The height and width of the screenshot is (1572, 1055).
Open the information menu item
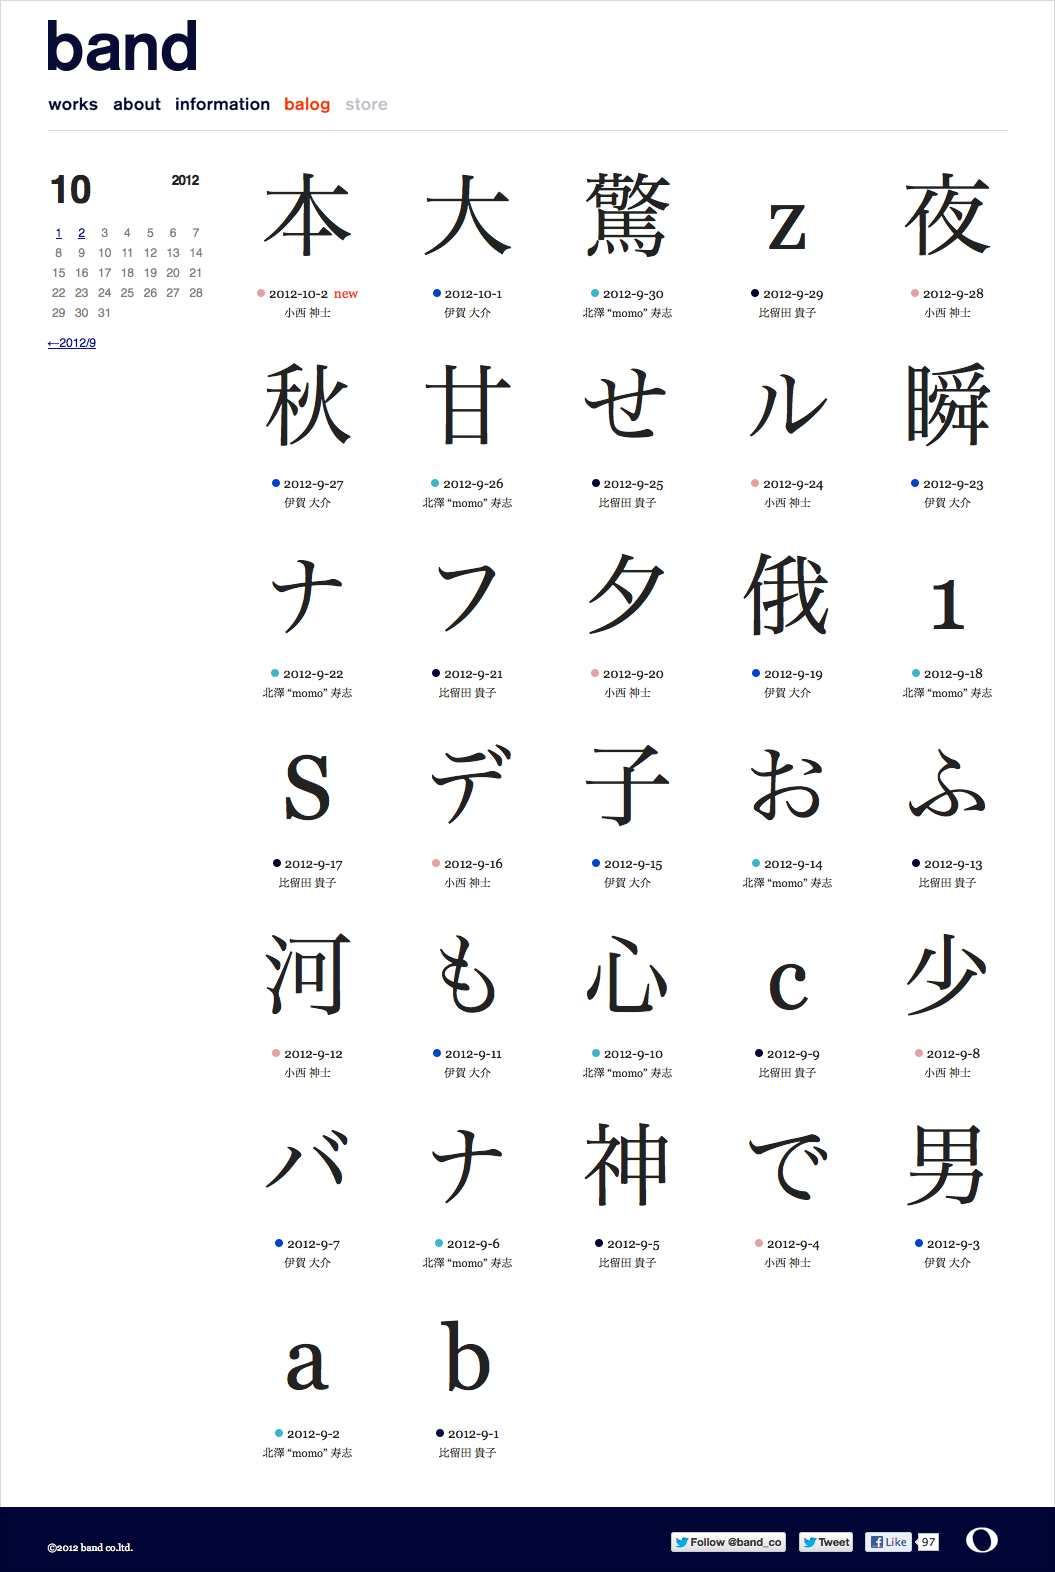[222, 104]
